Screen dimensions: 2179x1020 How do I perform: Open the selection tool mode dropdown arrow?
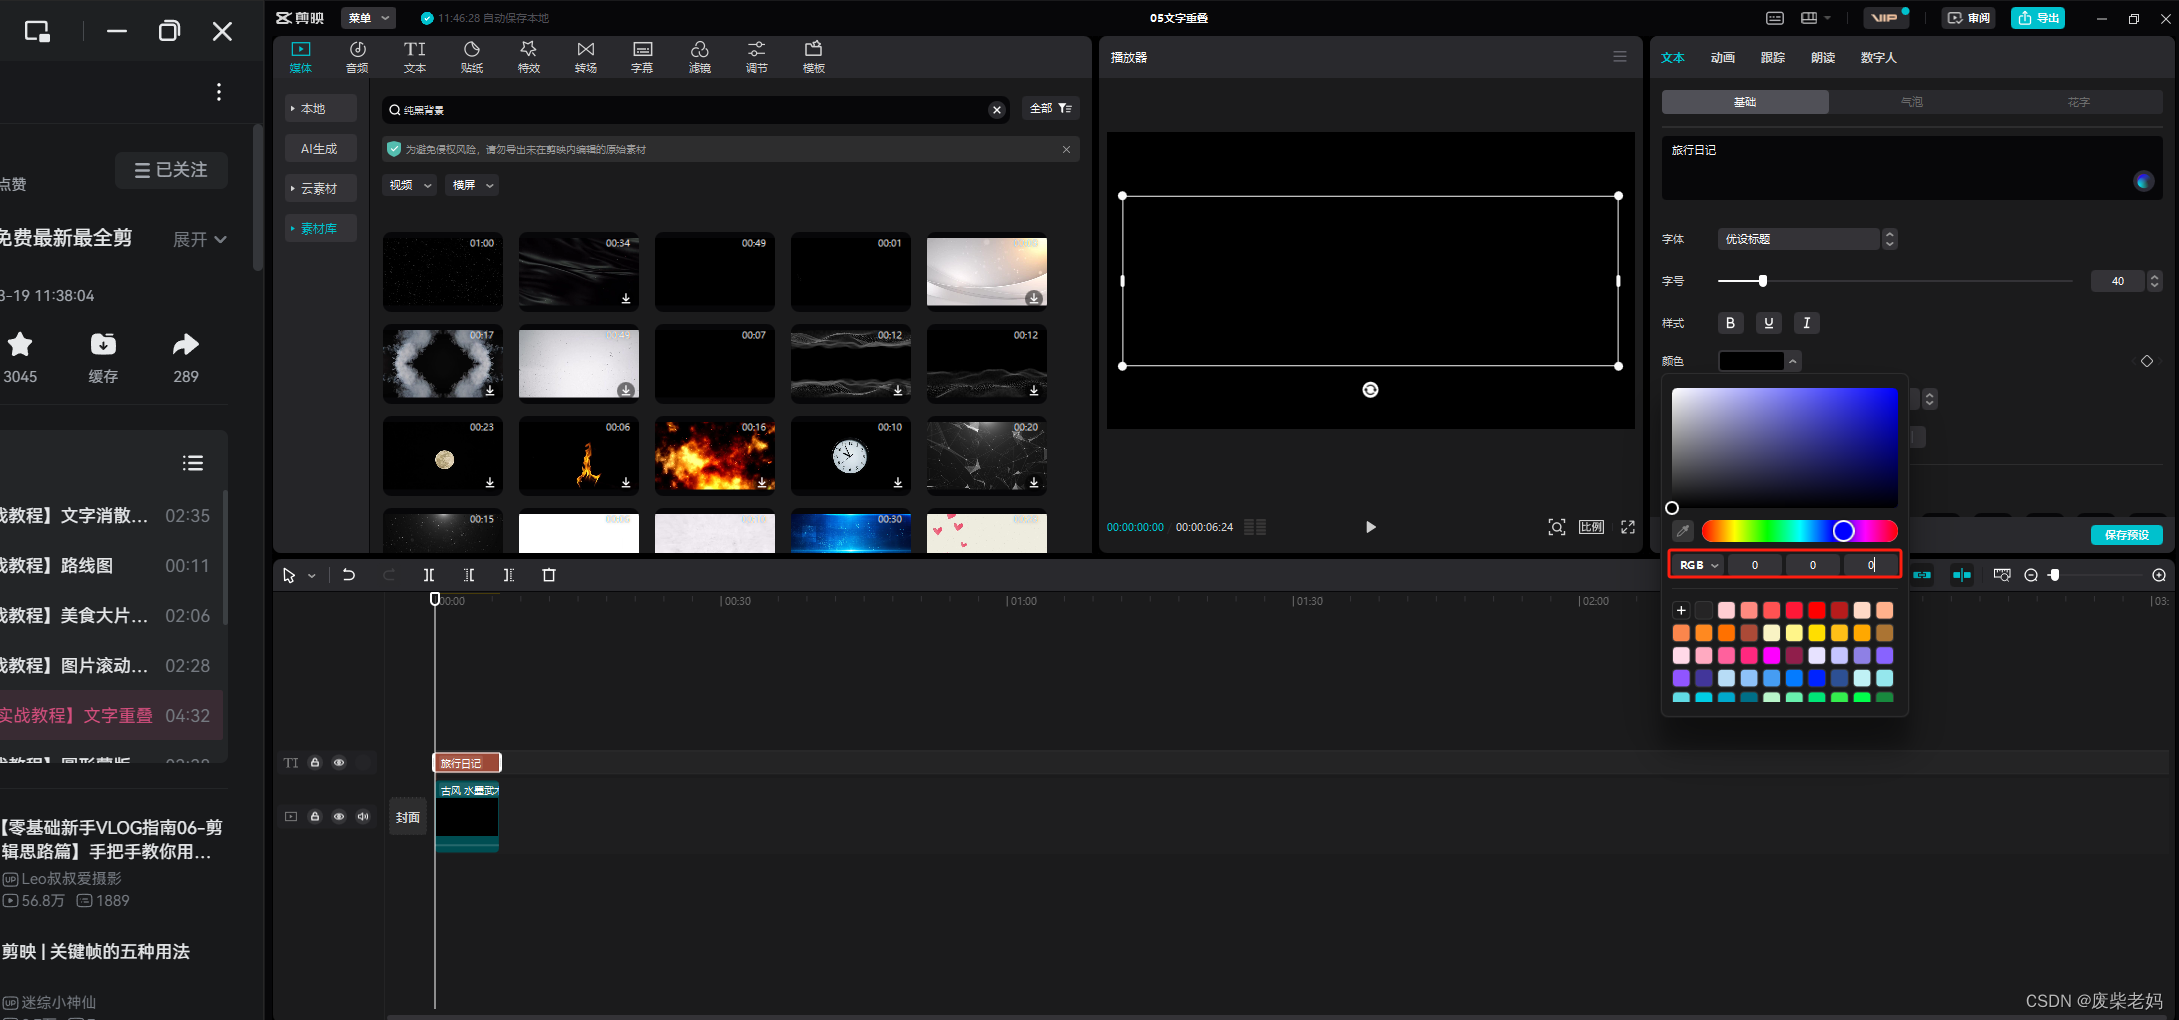[312, 576]
